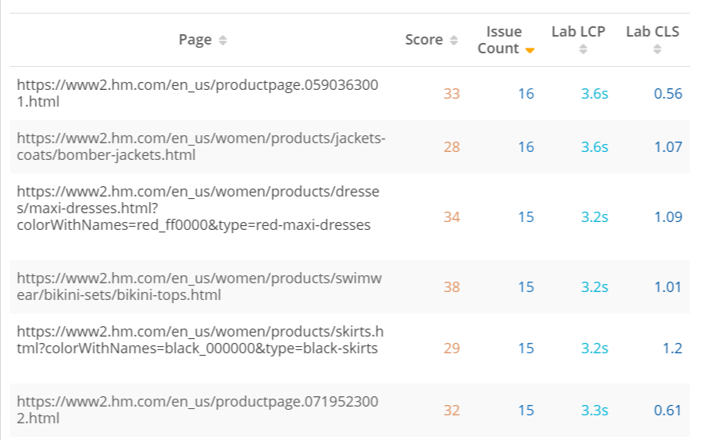Click Lab LCP 3.2s for black-skirts
The height and width of the screenshot is (440, 708).
595,348
